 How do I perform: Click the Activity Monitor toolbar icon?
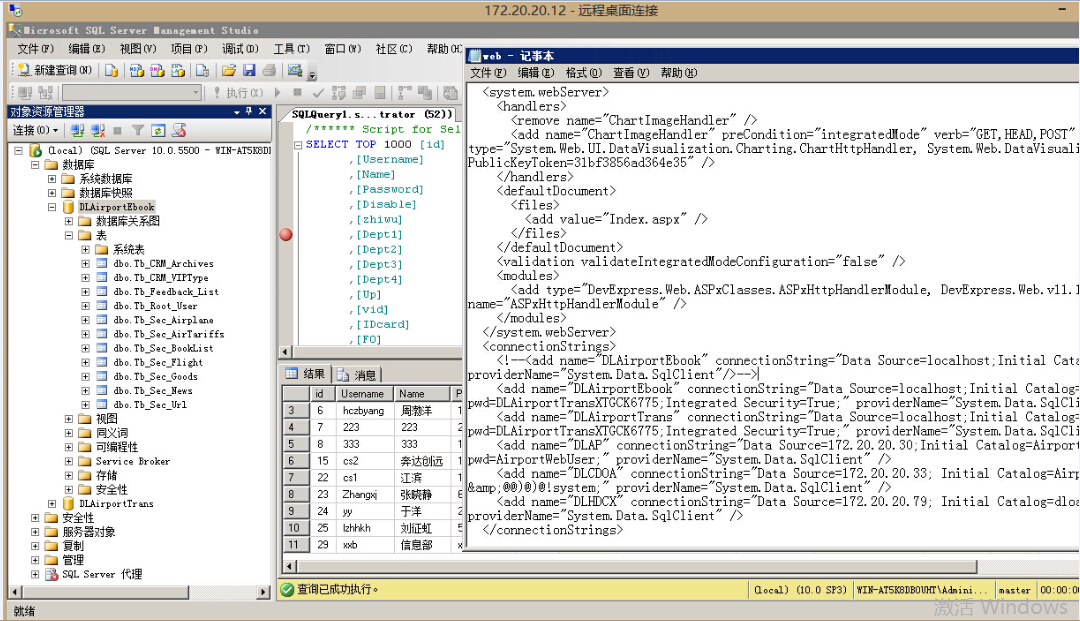295,70
